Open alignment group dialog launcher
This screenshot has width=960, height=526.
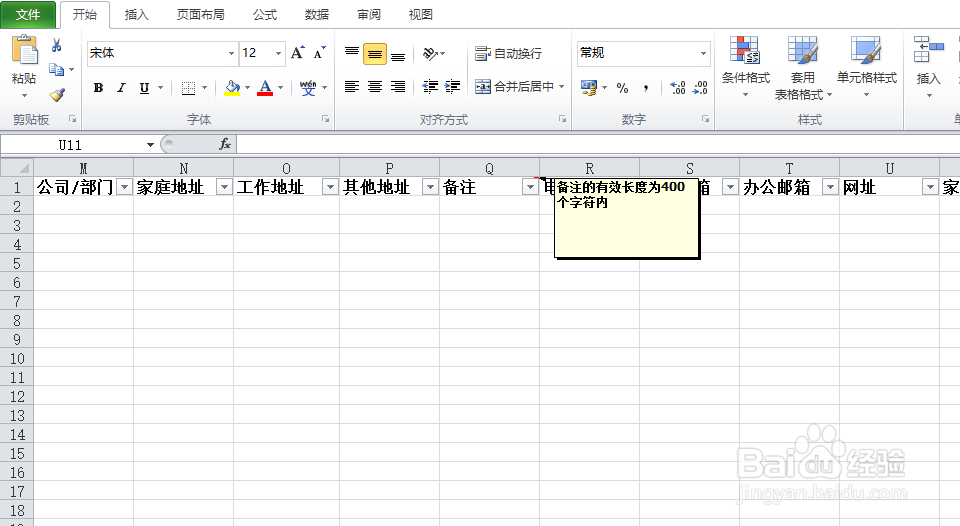click(x=562, y=119)
